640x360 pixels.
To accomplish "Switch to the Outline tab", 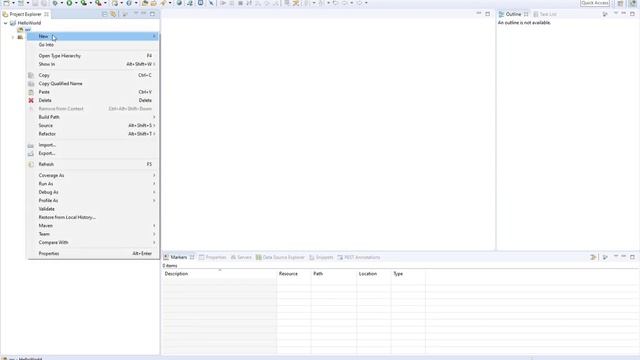I will pyautogui.click(x=513, y=14).
